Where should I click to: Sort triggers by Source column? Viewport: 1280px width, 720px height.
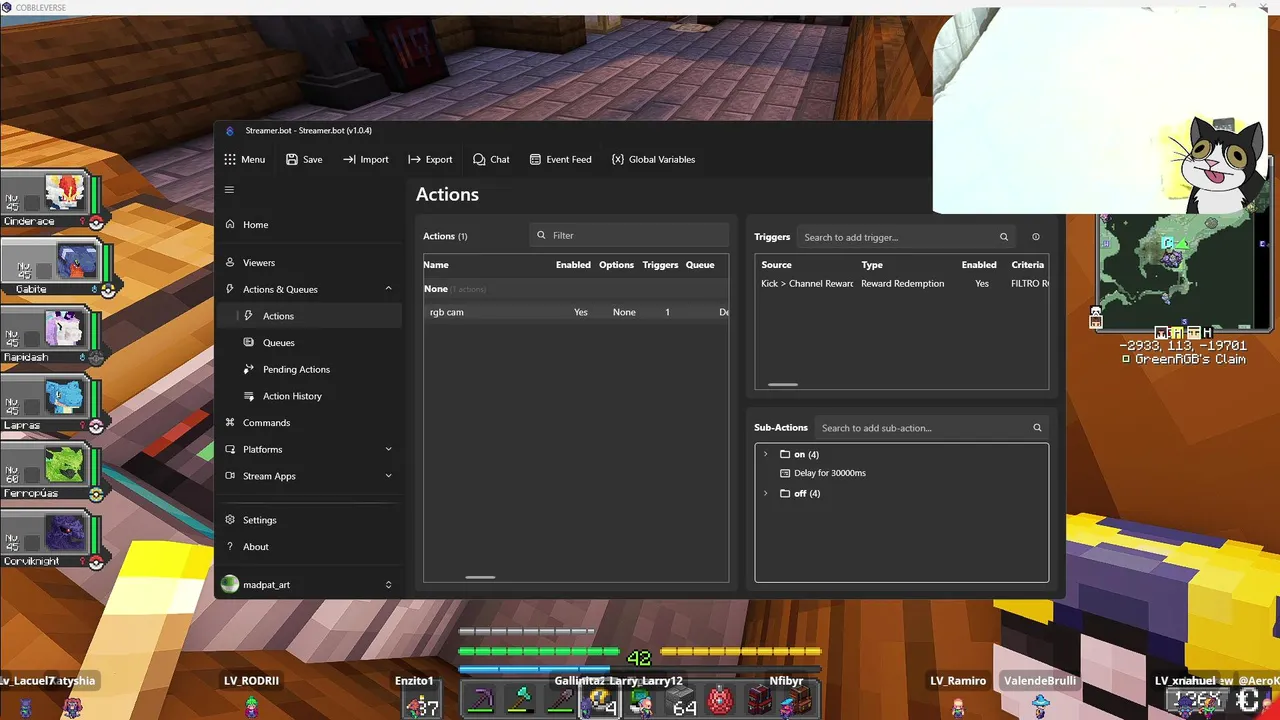click(776, 265)
